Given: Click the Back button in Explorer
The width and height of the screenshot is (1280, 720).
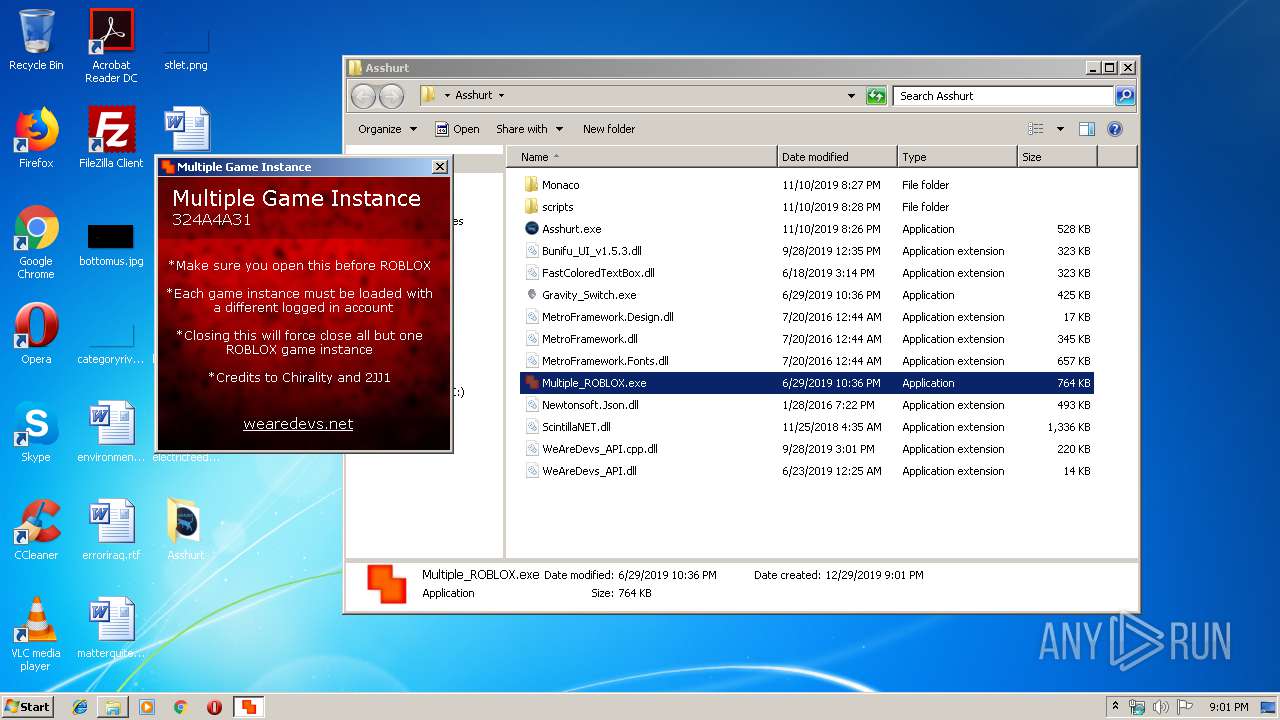Looking at the screenshot, I should point(363,96).
